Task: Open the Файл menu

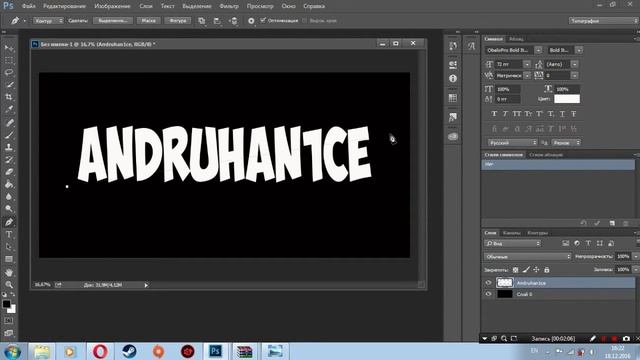Action: pos(28,6)
